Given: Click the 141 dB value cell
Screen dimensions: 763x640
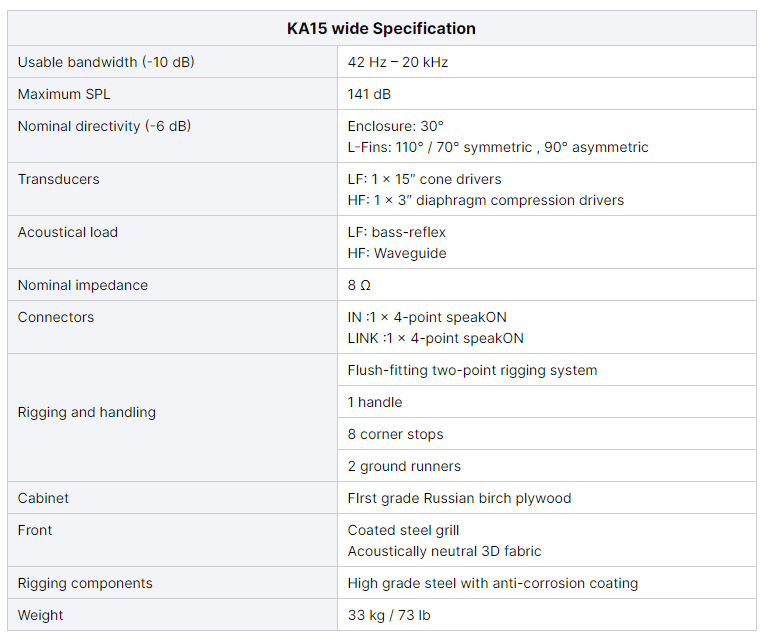Looking at the screenshot, I should tap(369, 94).
